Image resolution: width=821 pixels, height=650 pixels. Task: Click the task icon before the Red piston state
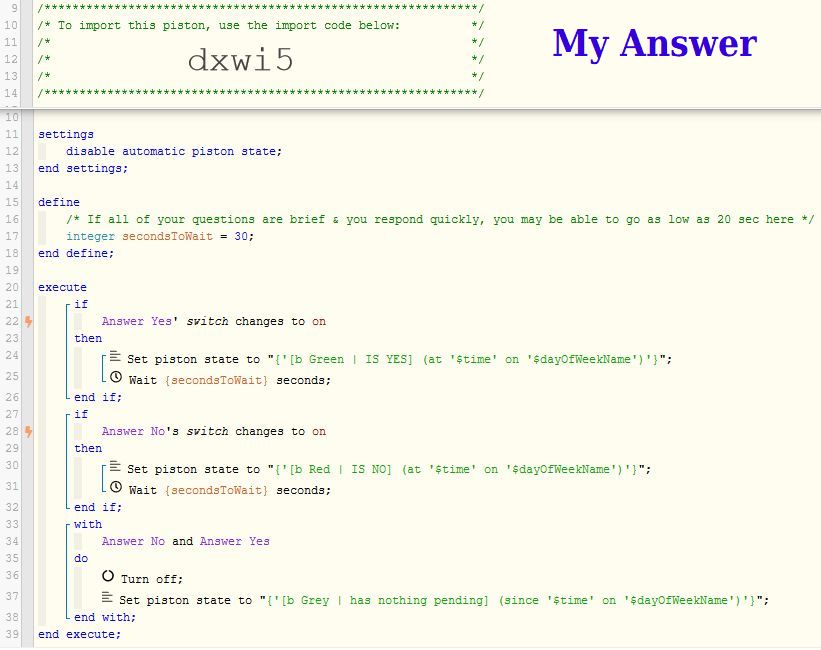tap(115, 467)
